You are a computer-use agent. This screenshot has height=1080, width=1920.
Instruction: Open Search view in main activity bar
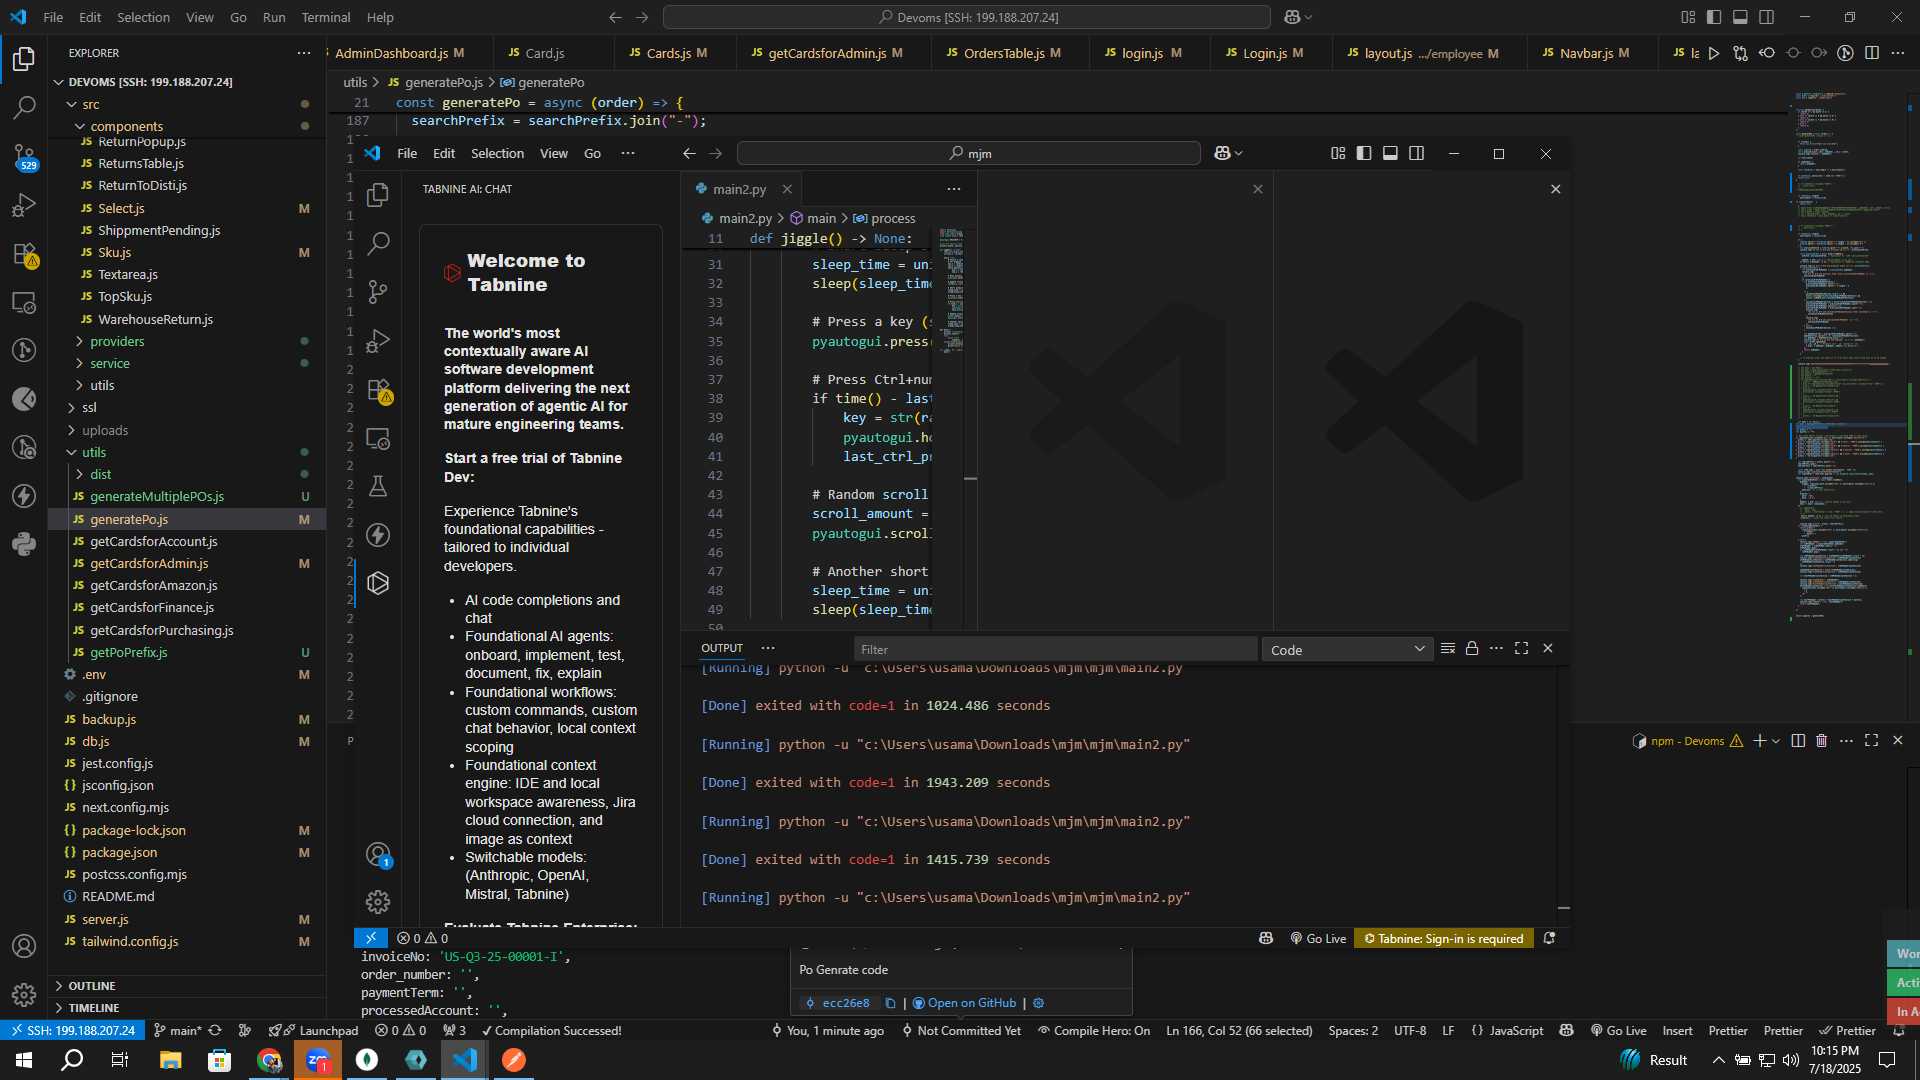coord(24,107)
